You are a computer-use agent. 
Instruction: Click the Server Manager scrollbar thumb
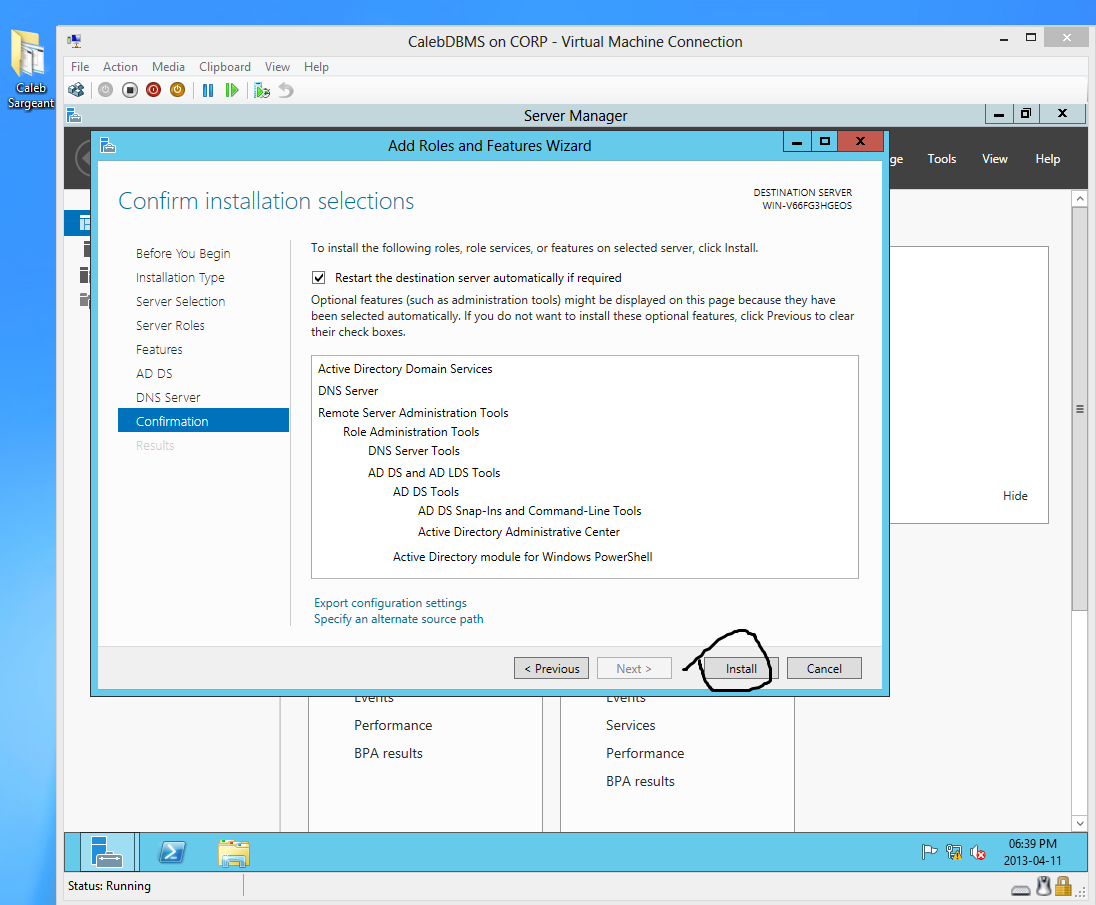1080,409
